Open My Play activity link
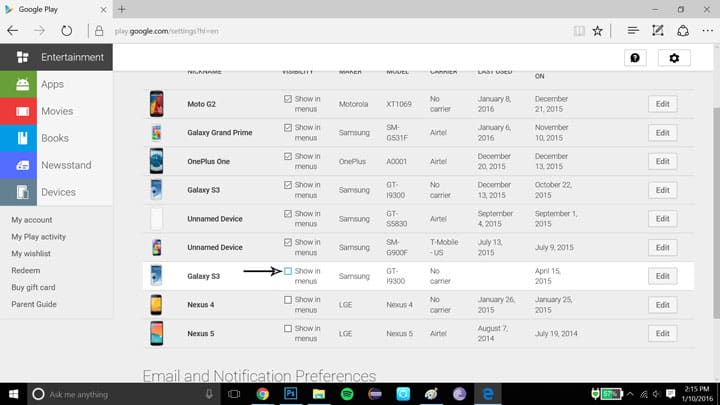Viewport: 720px width, 405px height. (39, 236)
